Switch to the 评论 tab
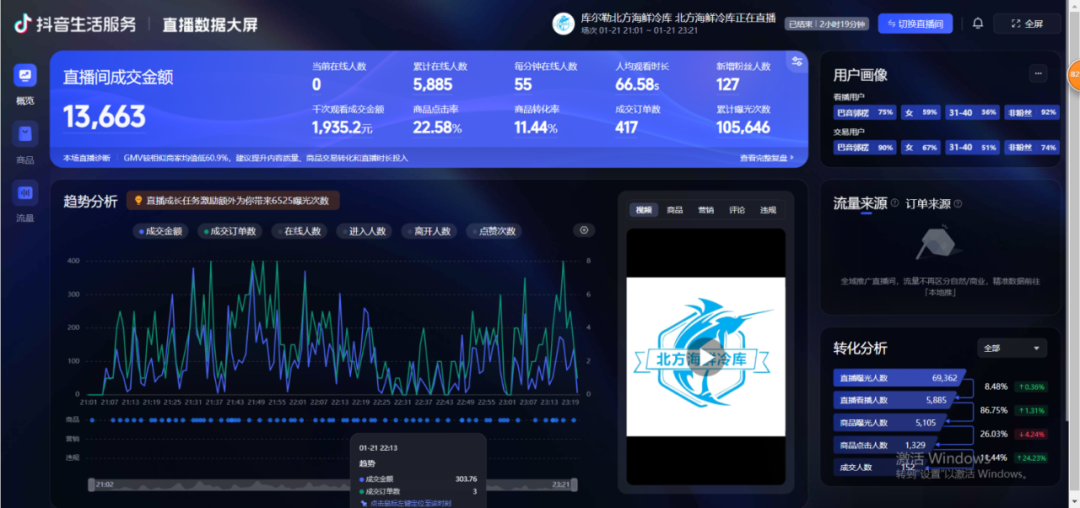The height and width of the screenshot is (508, 1080). tap(737, 210)
